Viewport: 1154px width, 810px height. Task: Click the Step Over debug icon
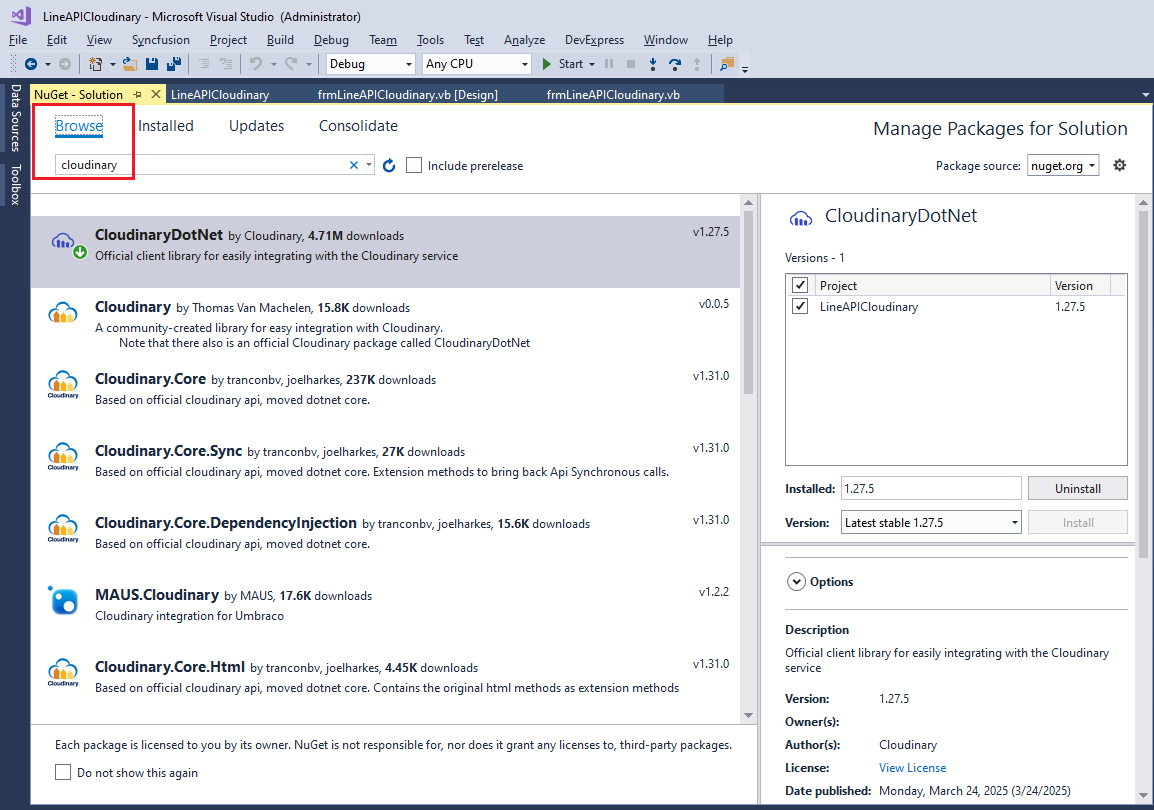[x=674, y=64]
